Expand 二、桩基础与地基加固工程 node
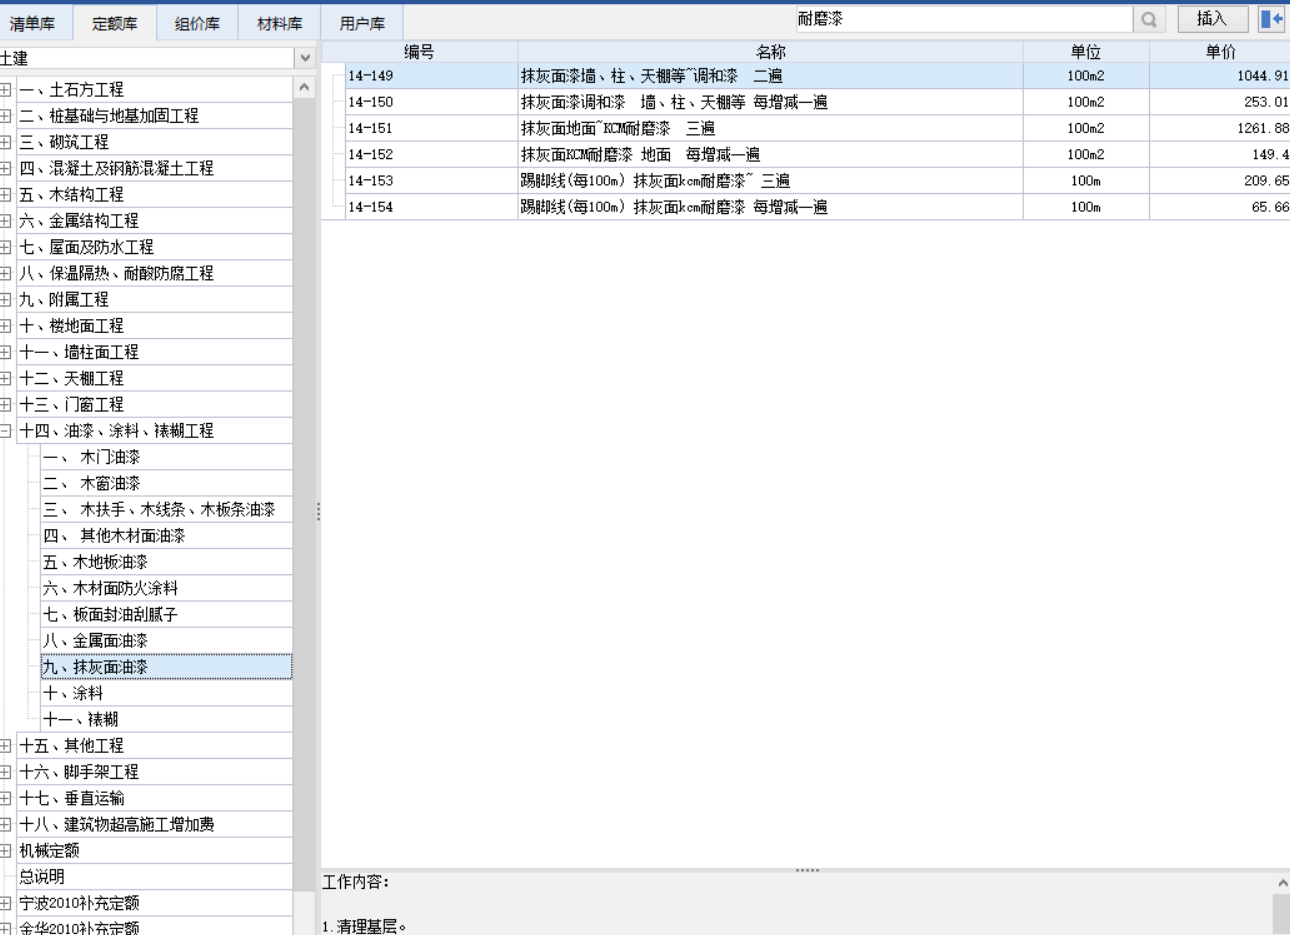 6,116
